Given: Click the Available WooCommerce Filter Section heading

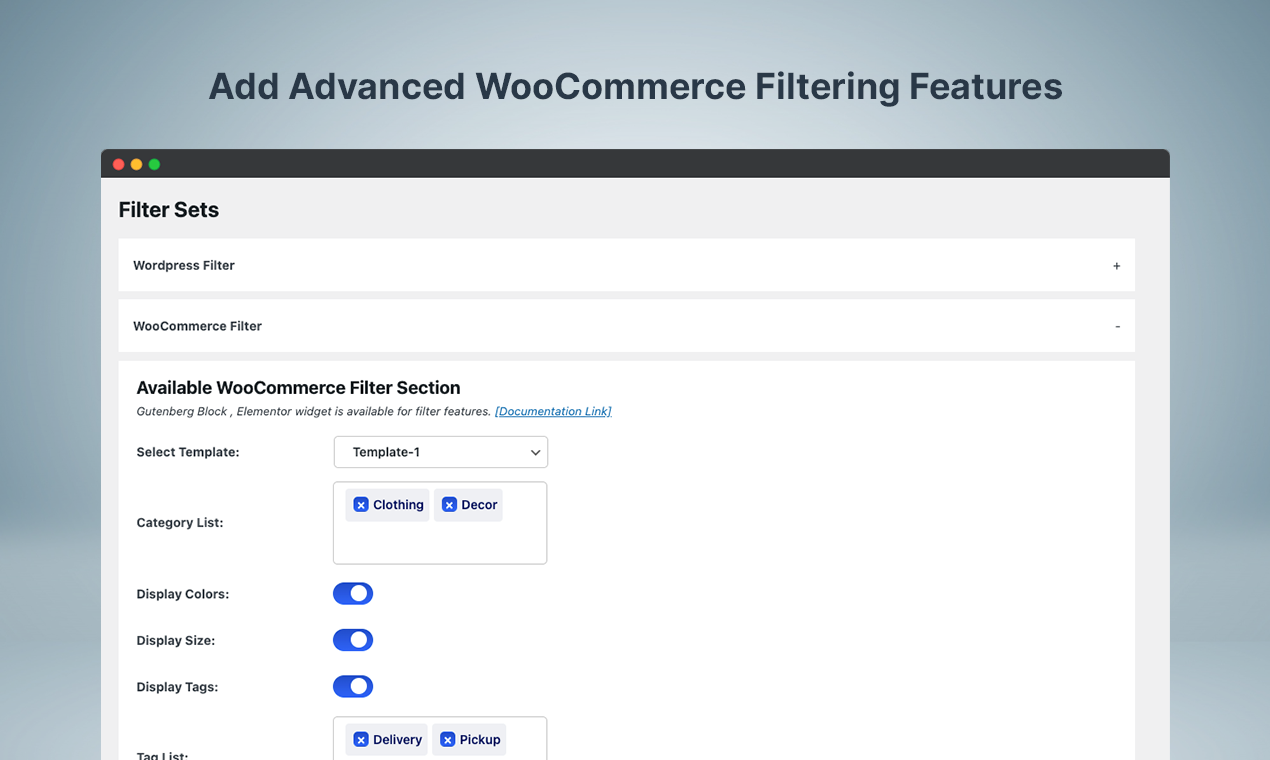Looking at the screenshot, I should click(298, 388).
